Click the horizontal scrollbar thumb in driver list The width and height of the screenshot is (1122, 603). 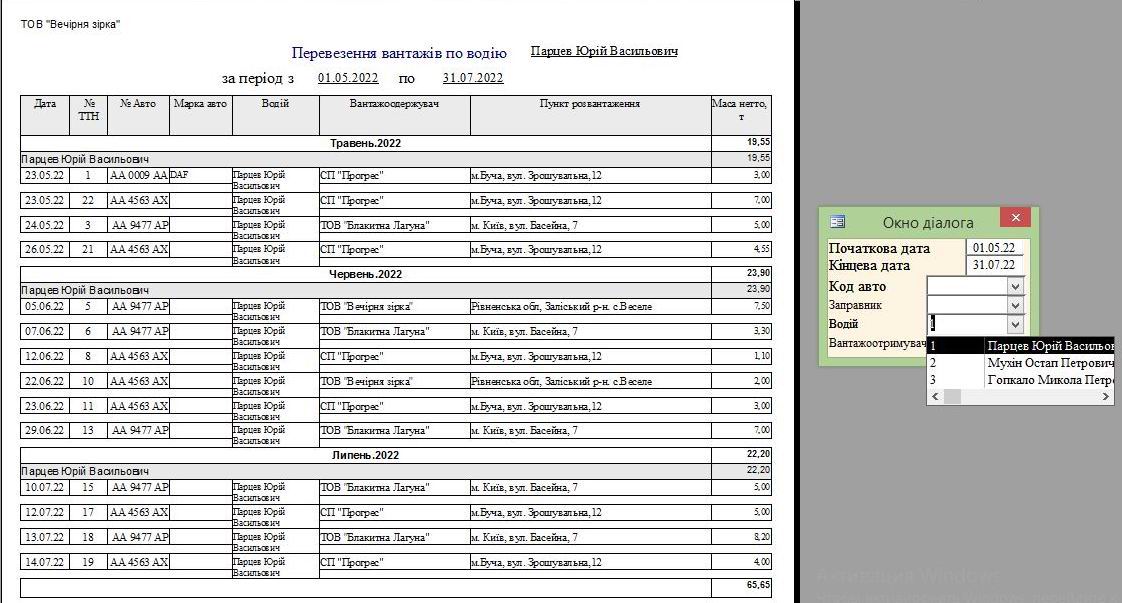coord(952,396)
